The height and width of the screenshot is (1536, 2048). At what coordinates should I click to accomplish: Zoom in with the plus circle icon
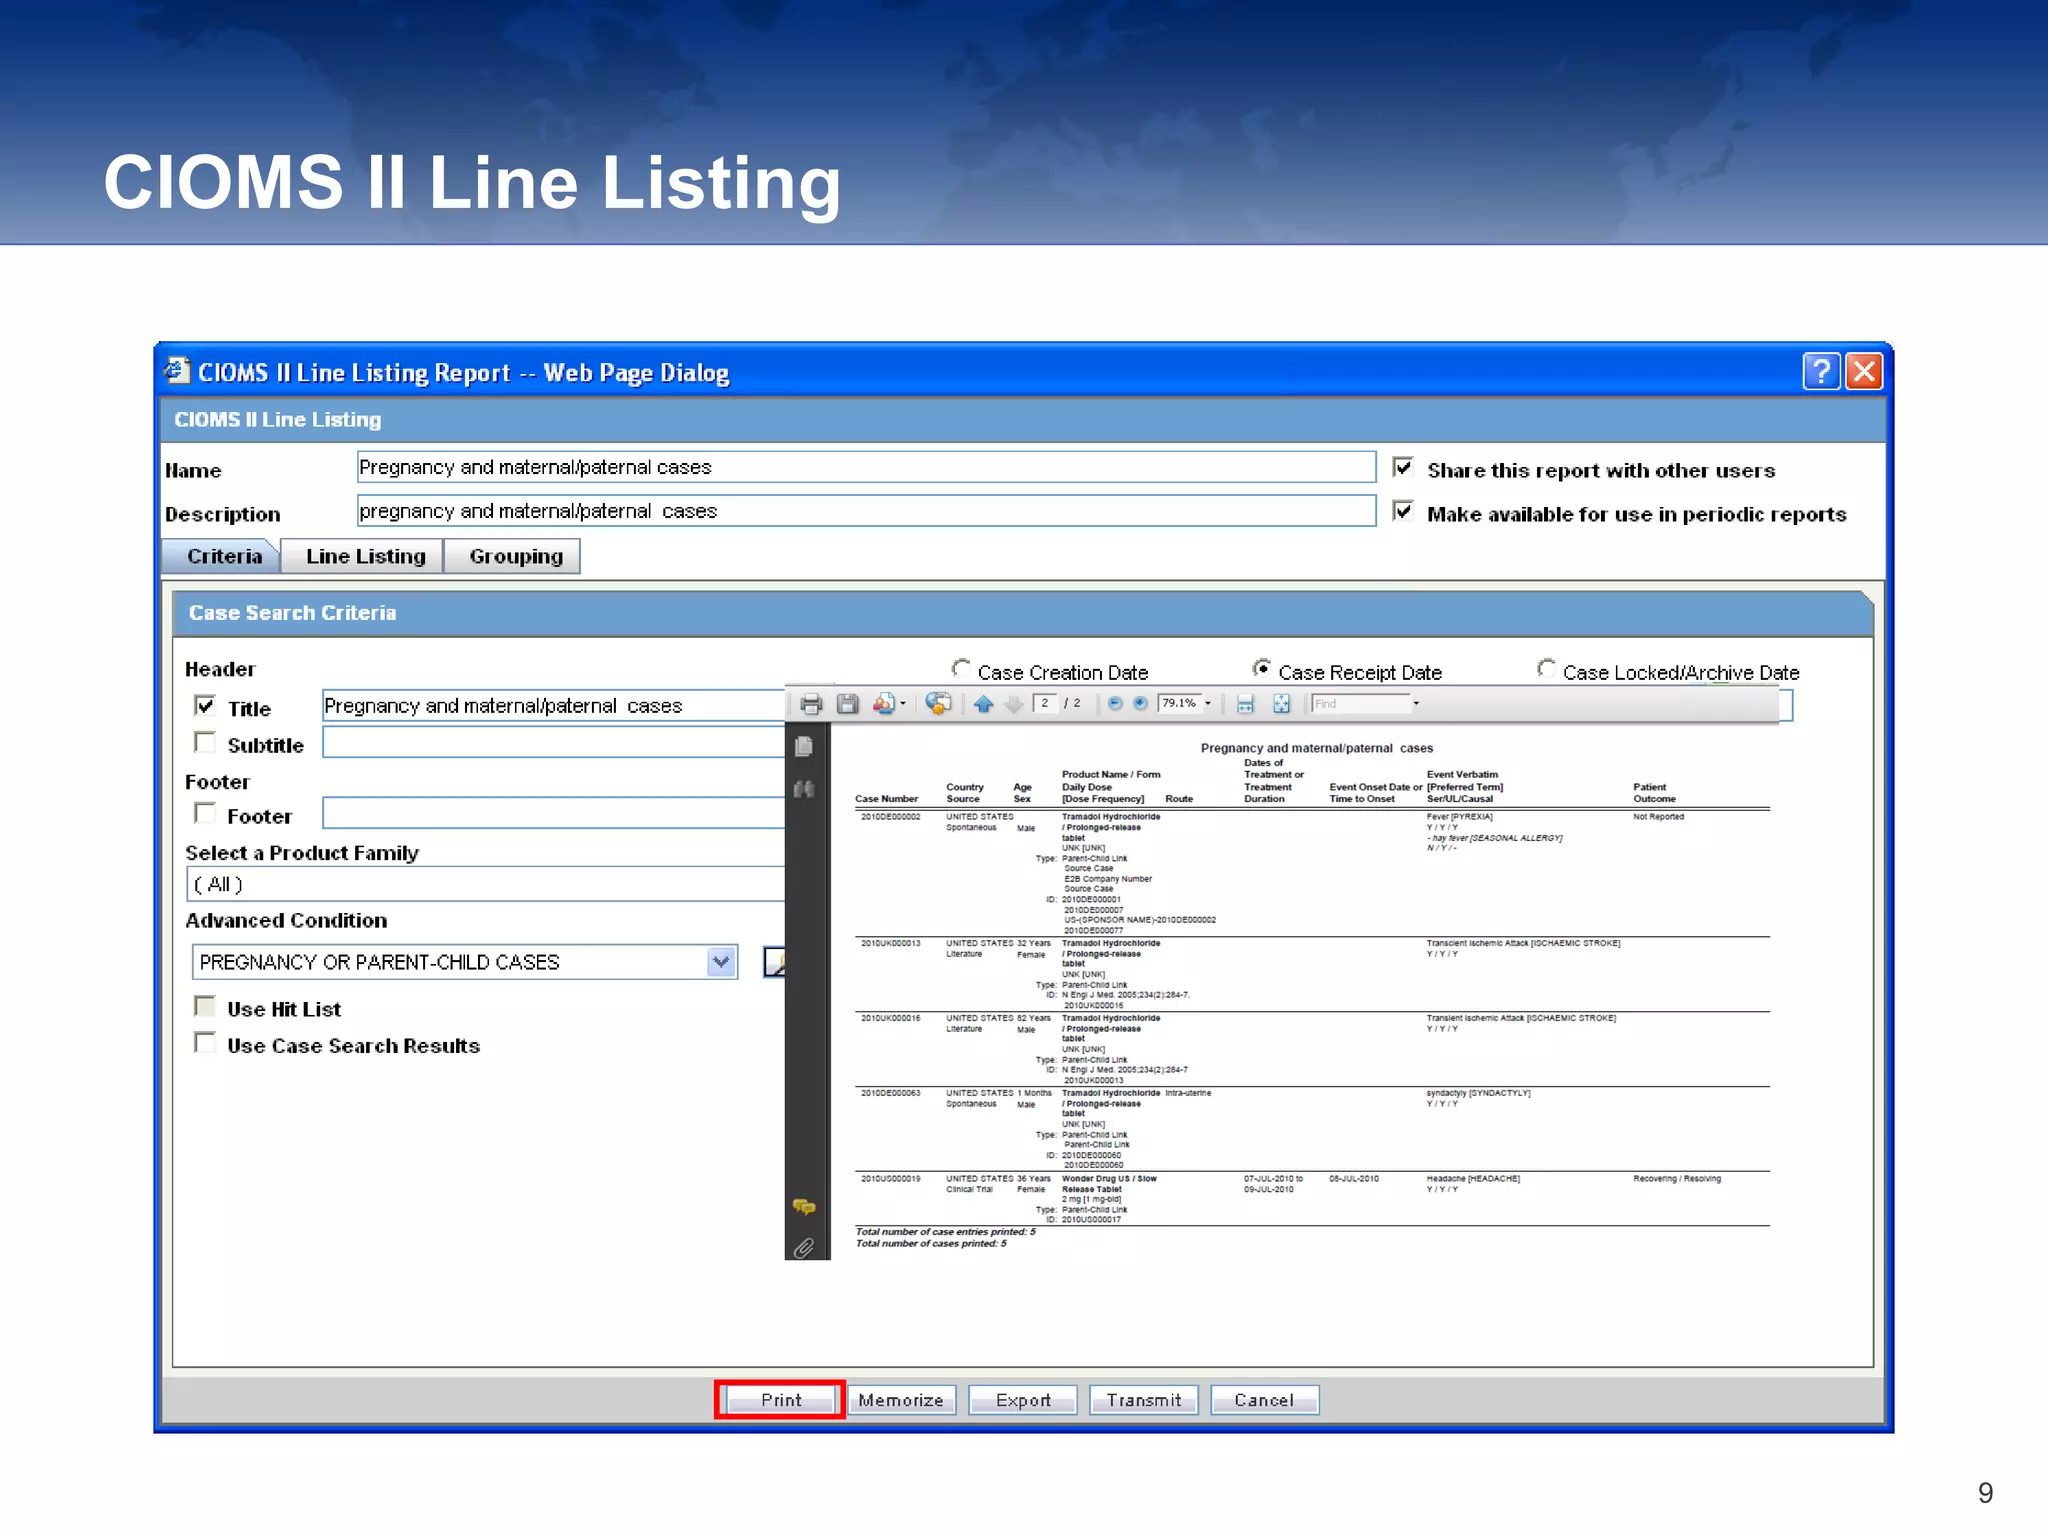pyautogui.click(x=1140, y=703)
